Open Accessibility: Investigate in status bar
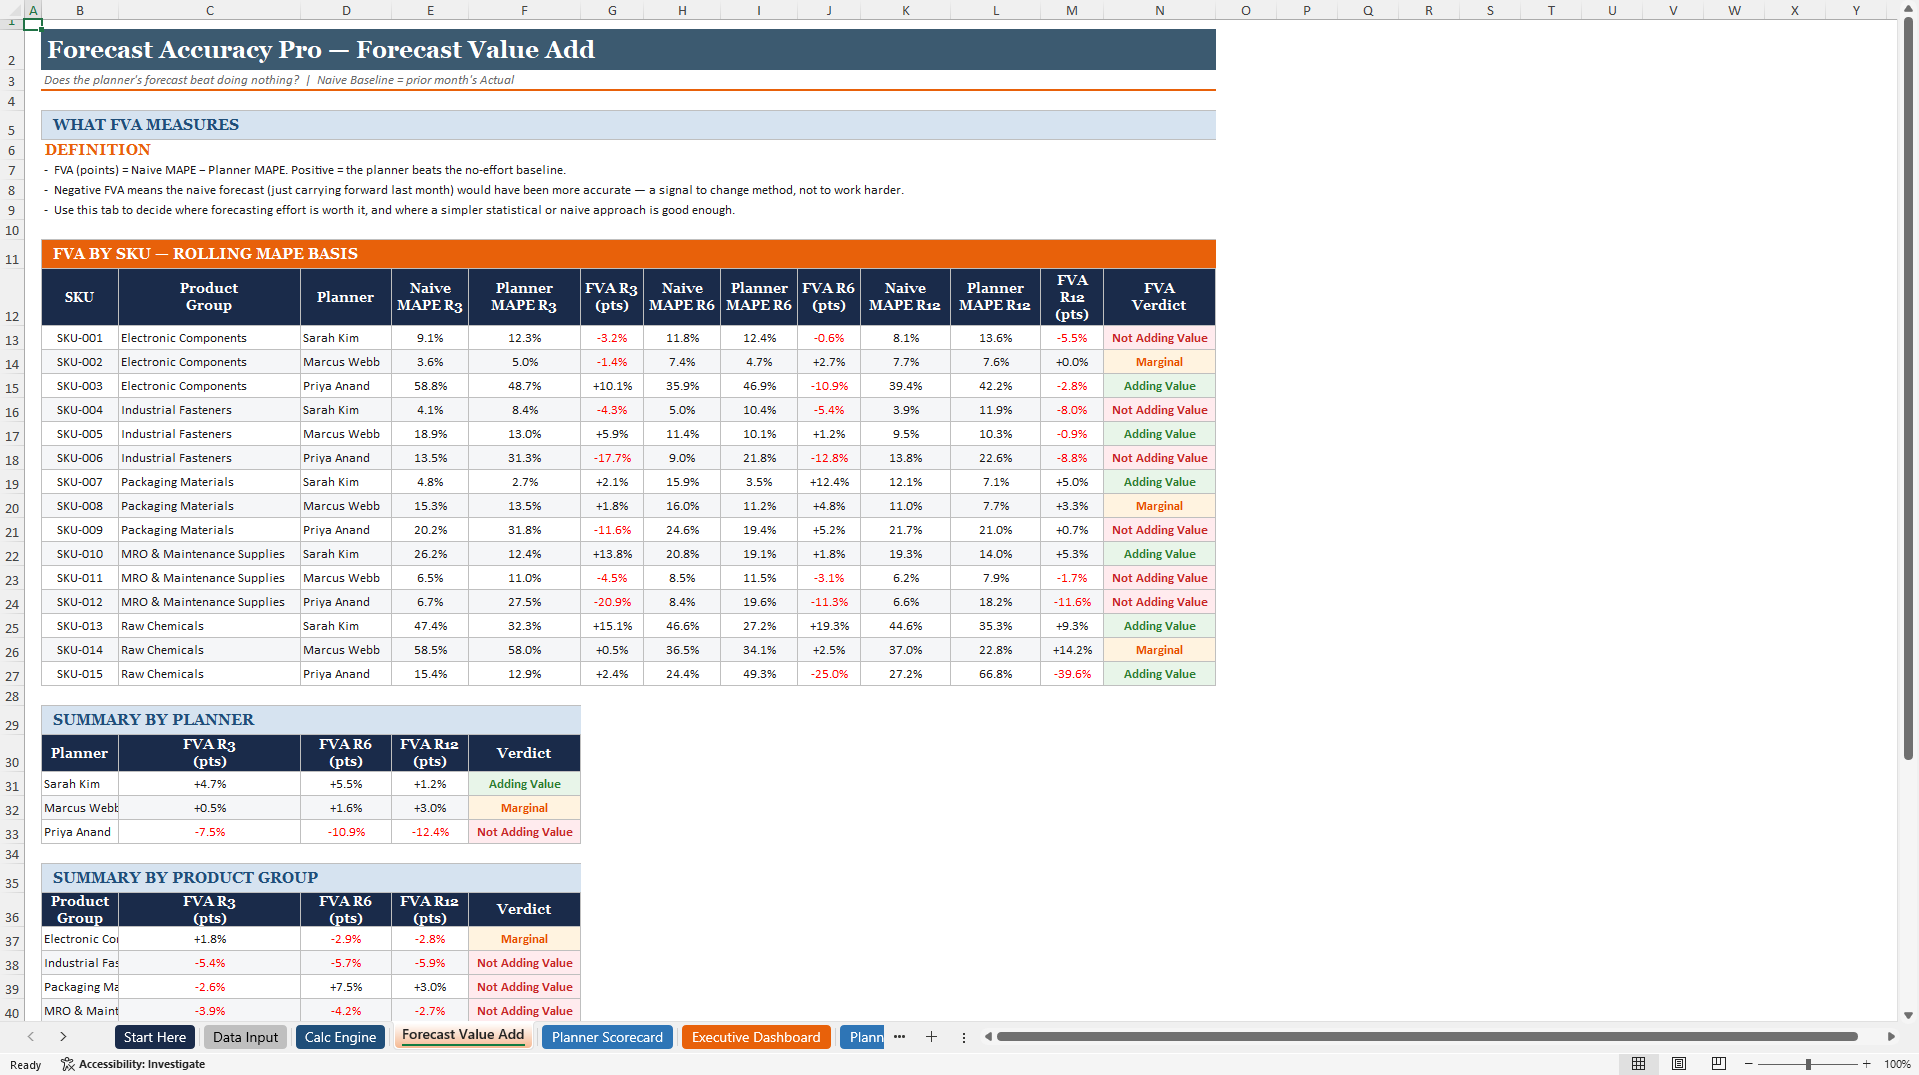The width and height of the screenshot is (1919, 1075). (133, 1064)
